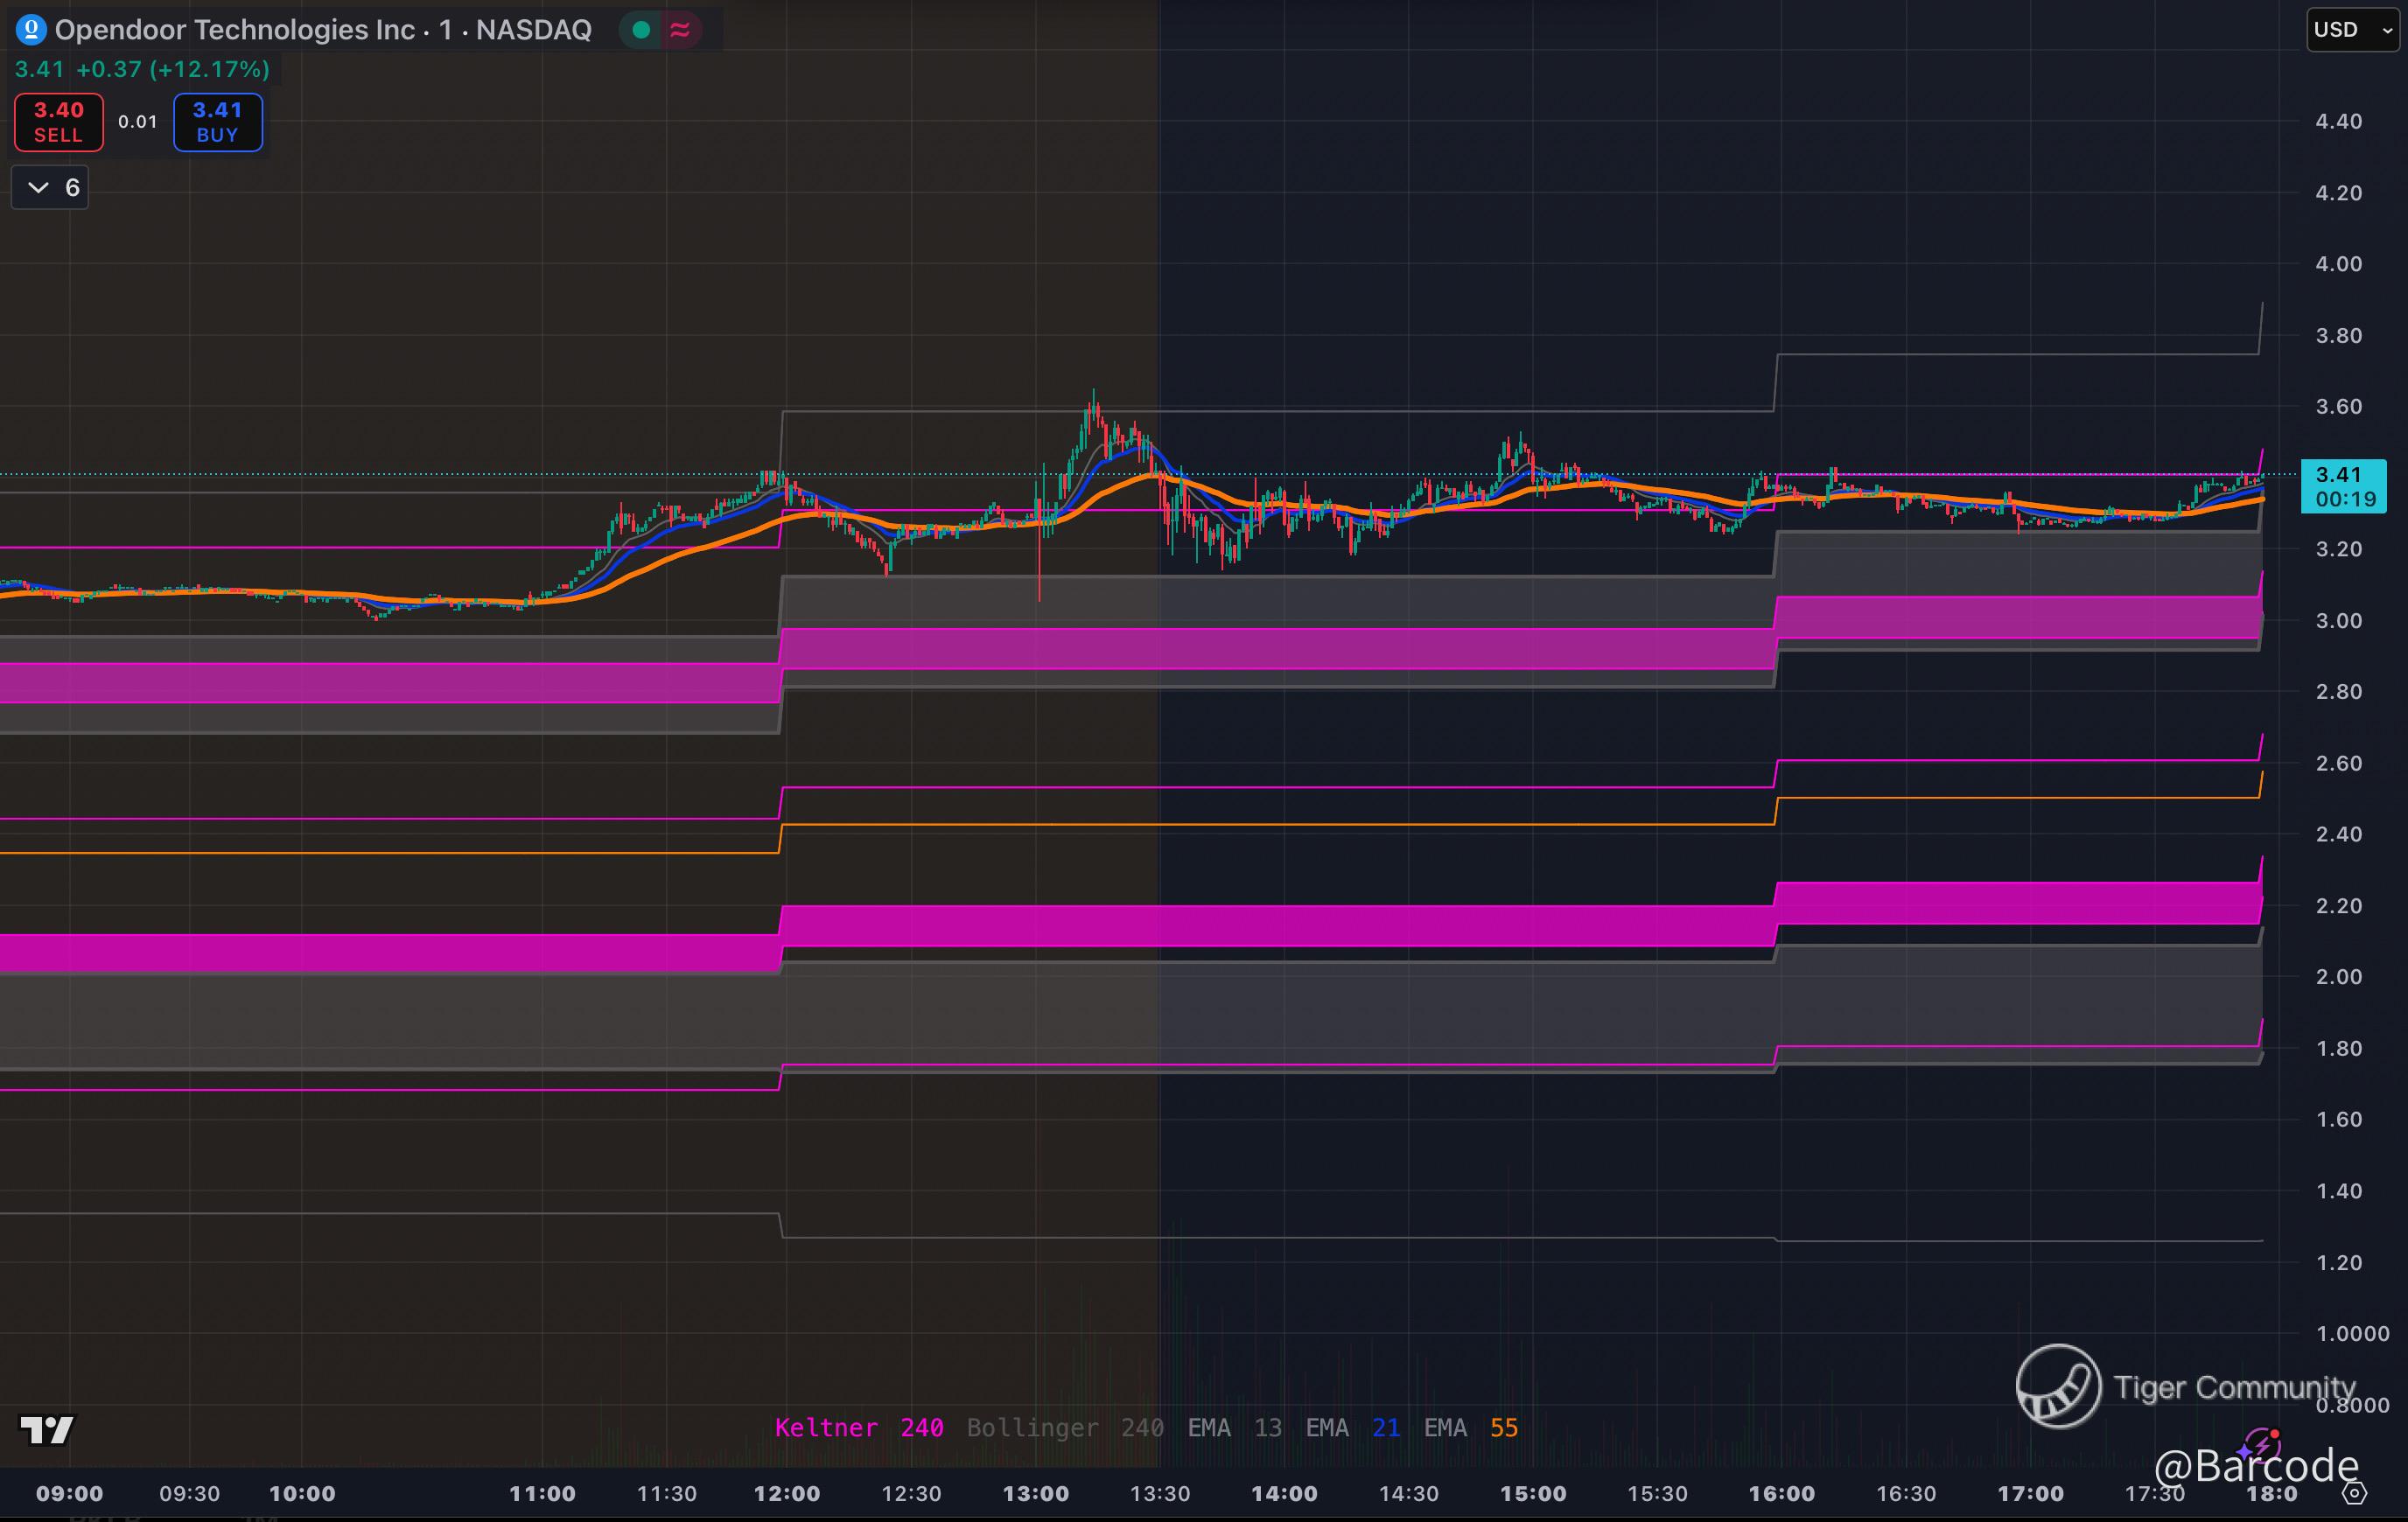The image size is (2408, 1522).
Task: Click the 12:00 time axis label
Action: tap(786, 1494)
